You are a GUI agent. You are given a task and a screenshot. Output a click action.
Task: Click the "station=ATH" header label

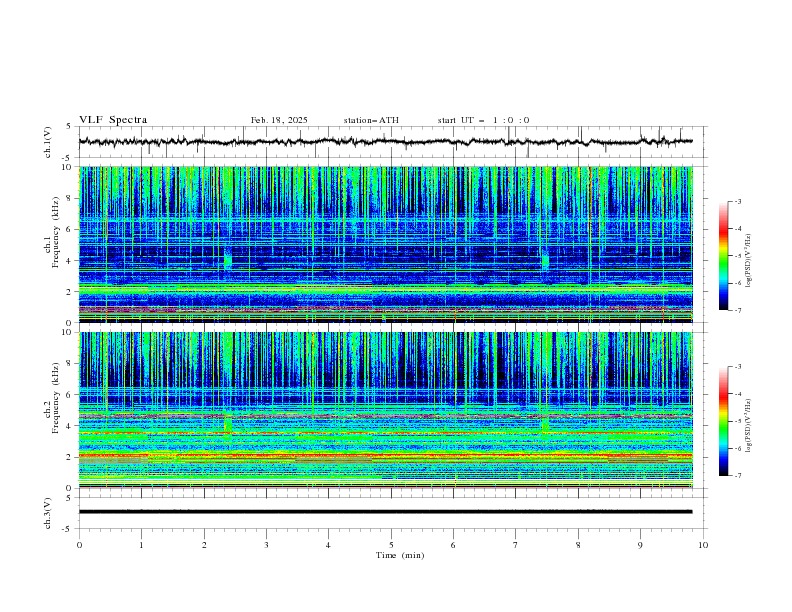pos(371,120)
